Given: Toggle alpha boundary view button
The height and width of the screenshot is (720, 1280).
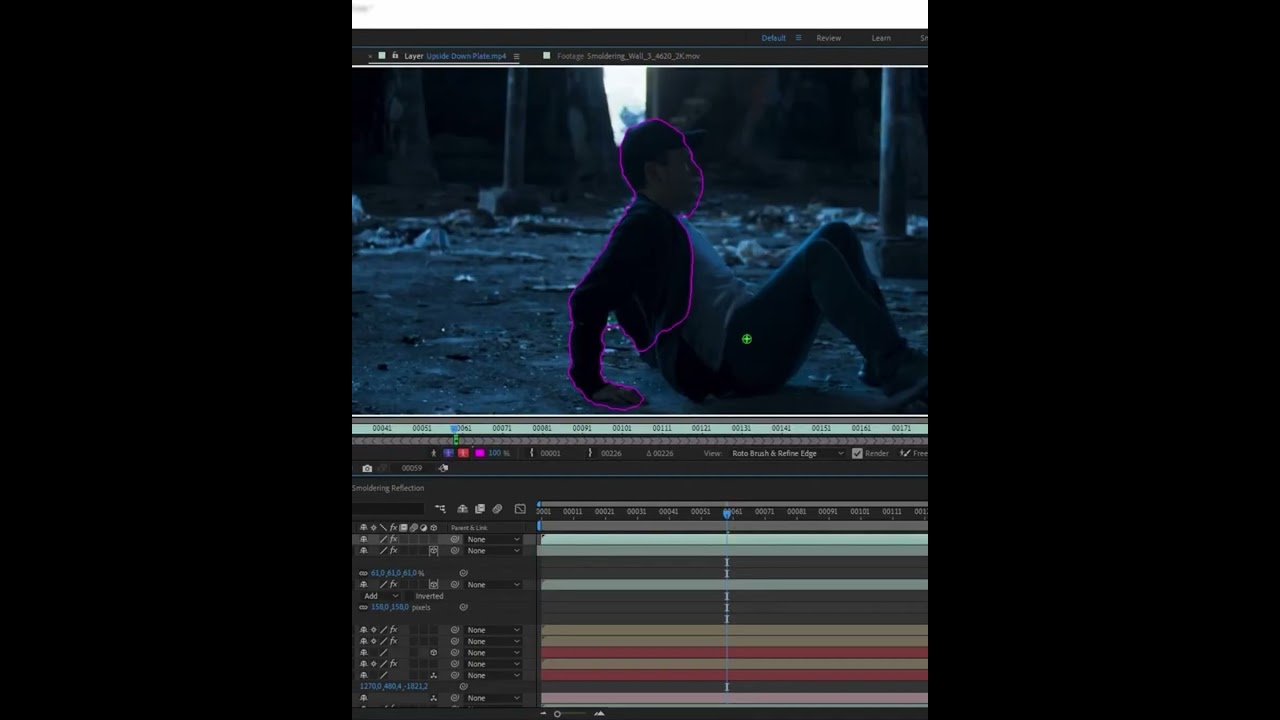Looking at the screenshot, I should (x=448, y=453).
